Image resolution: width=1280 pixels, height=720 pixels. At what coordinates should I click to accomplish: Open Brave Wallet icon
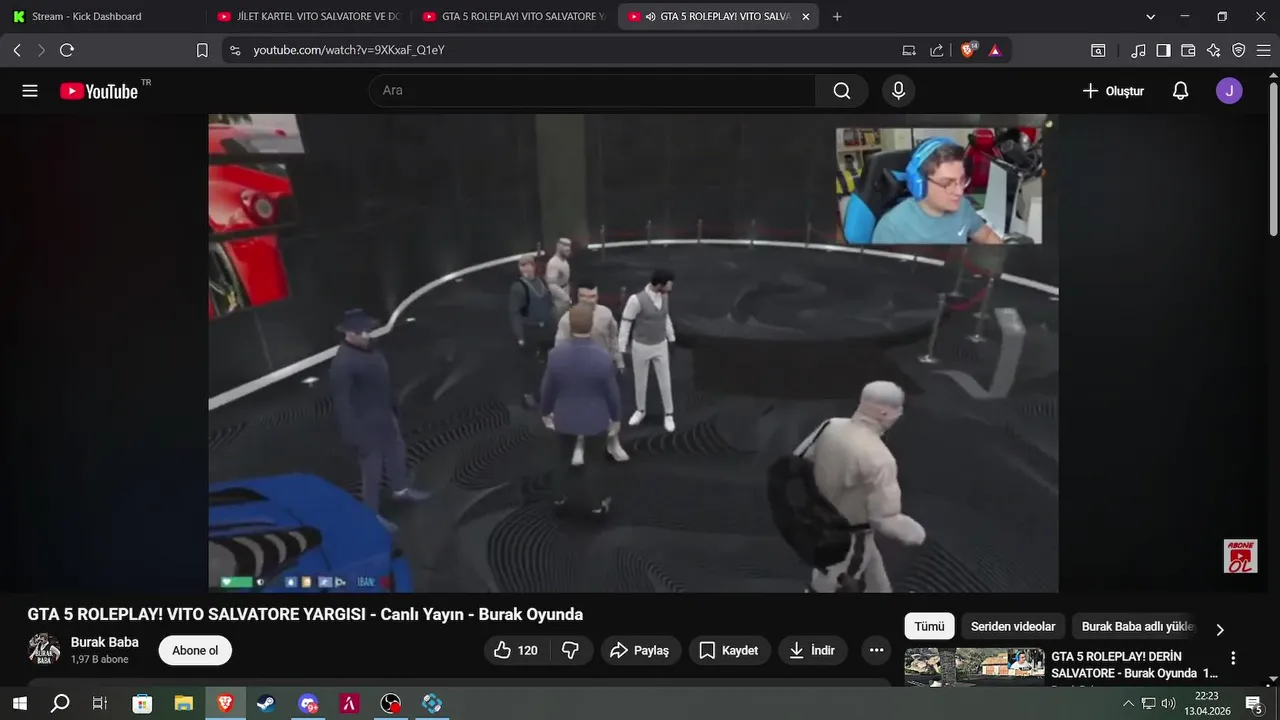1188,50
